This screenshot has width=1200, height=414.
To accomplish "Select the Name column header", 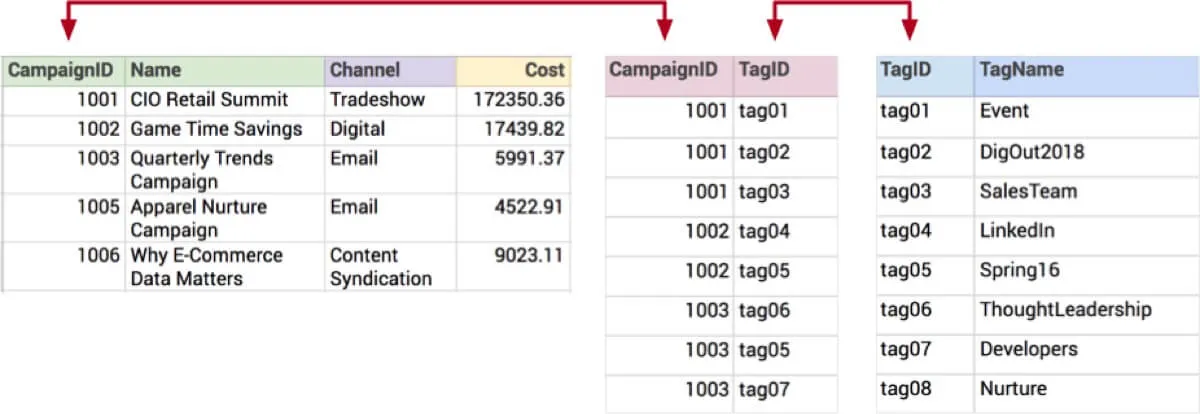I will tap(224, 70).
